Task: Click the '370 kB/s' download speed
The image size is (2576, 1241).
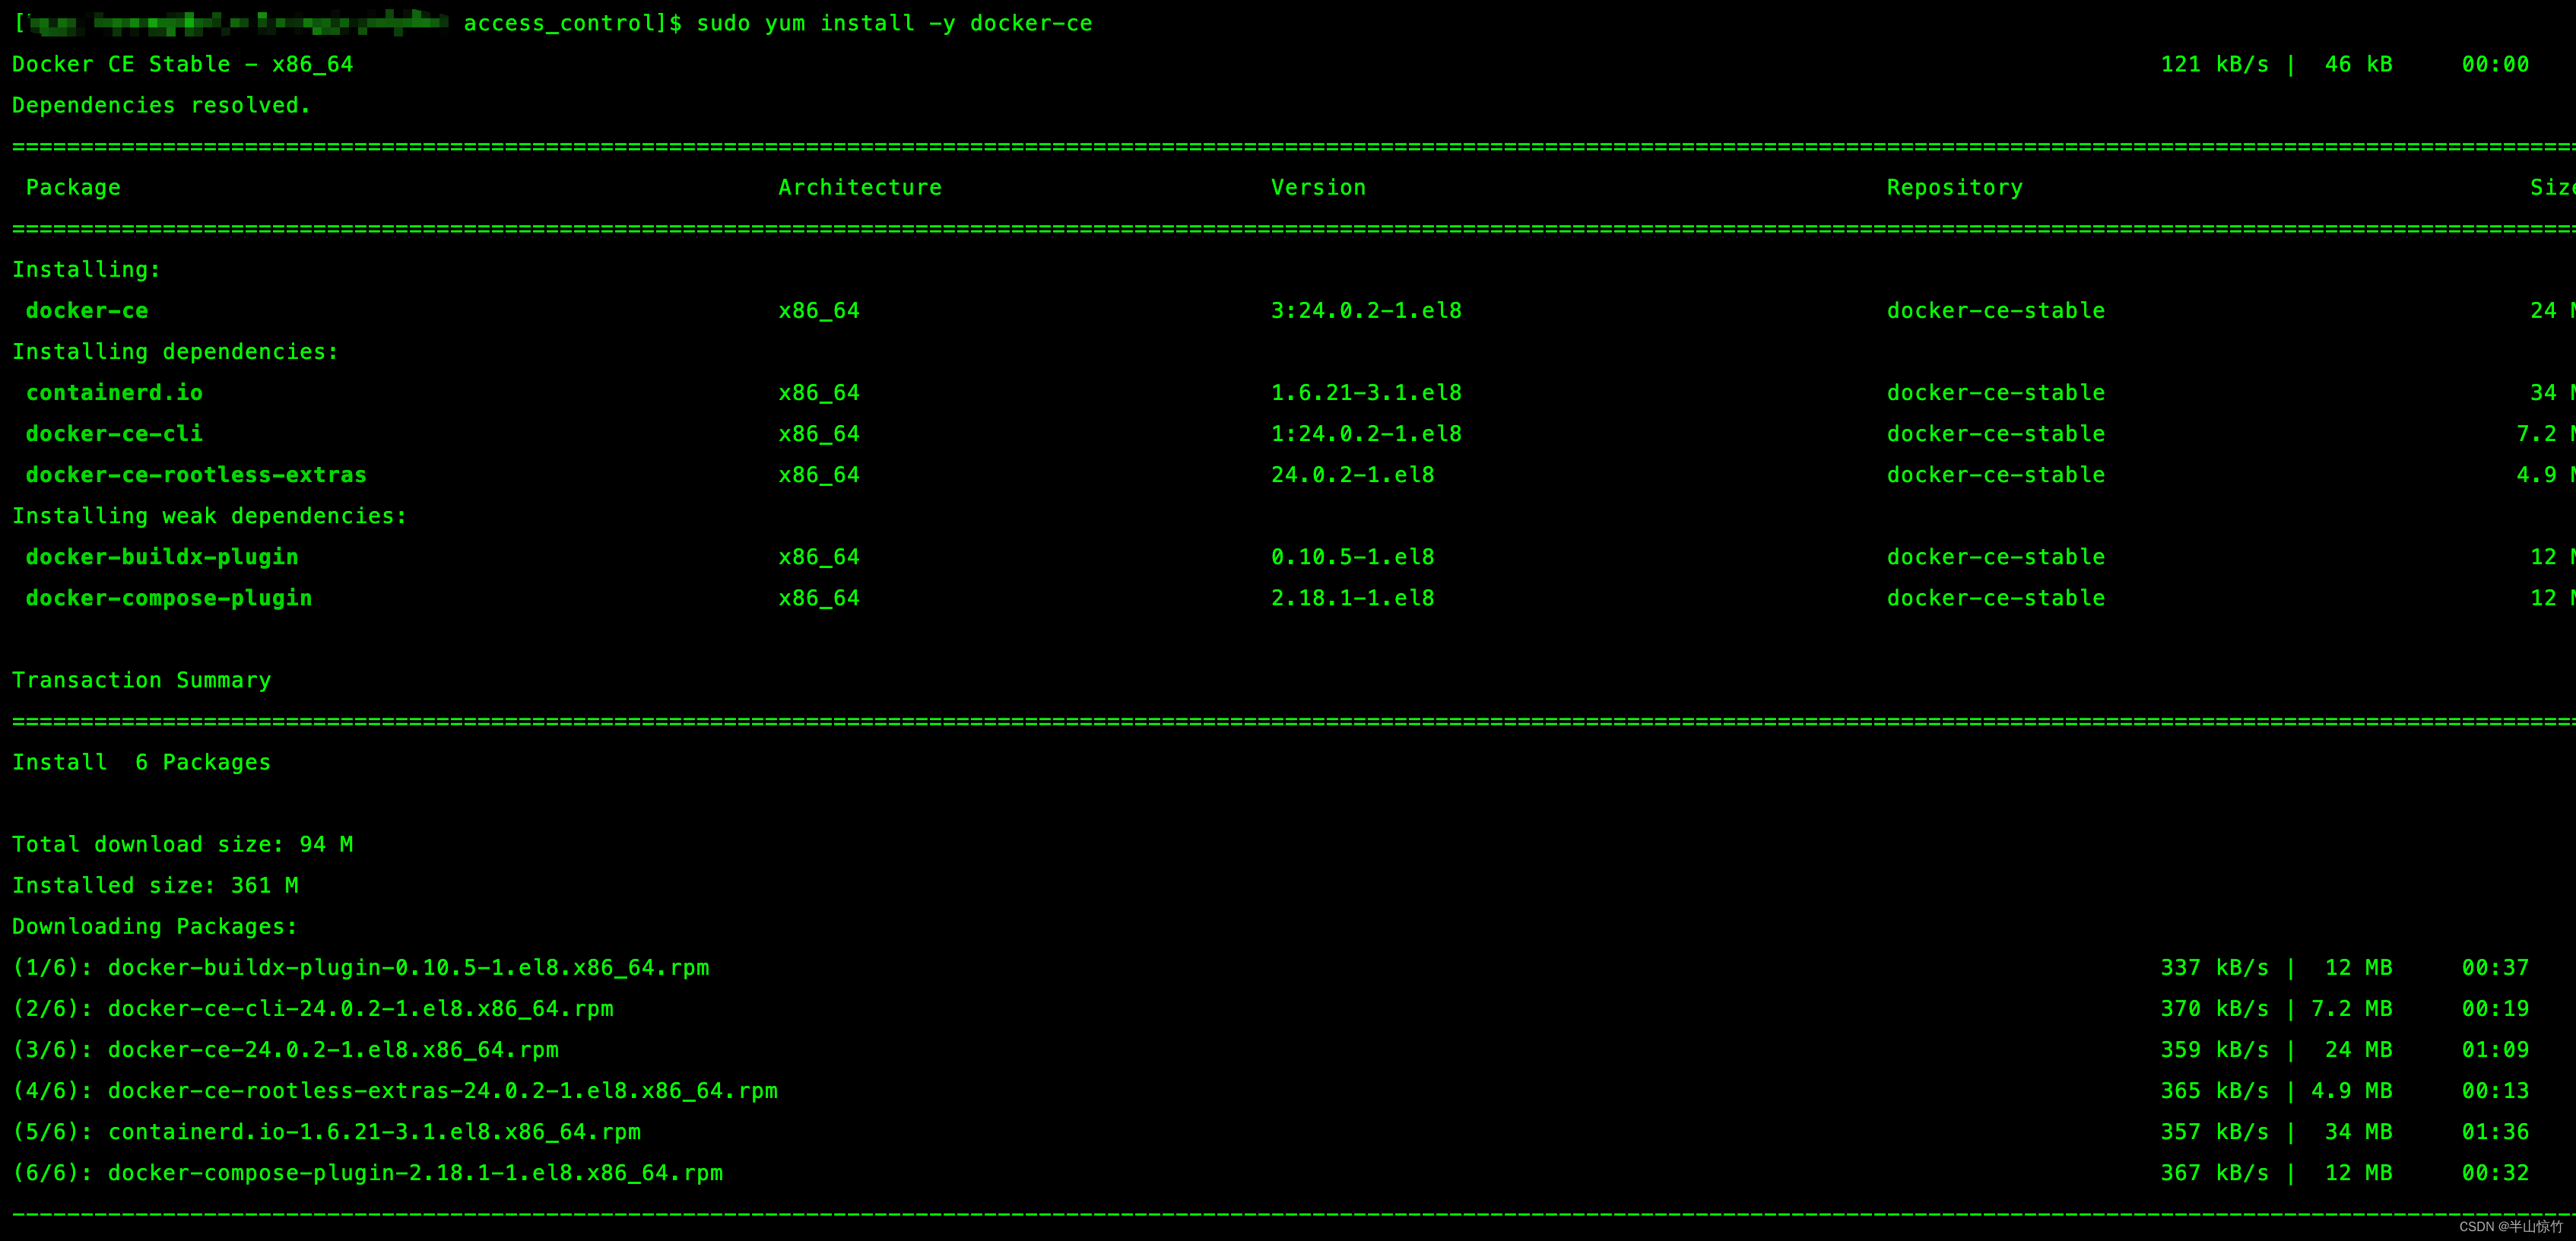Action: [2214, 1009]
